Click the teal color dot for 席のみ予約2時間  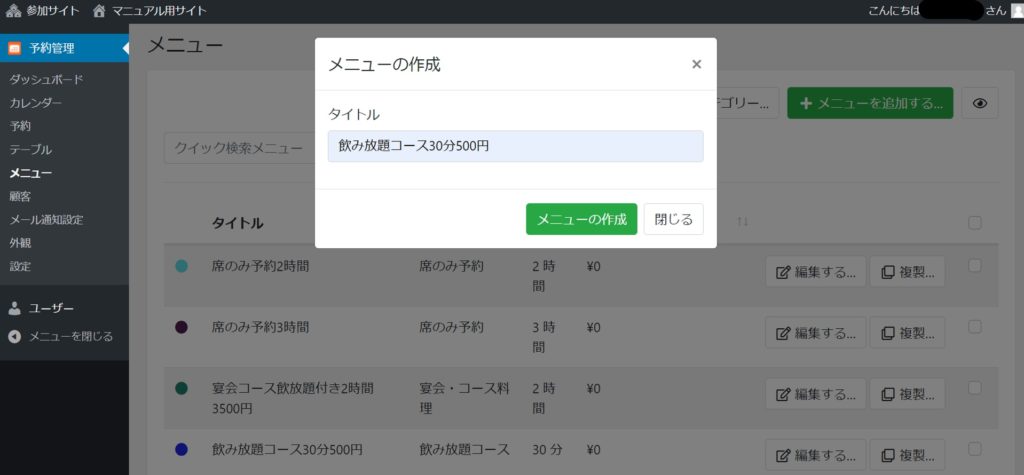(182, 266)
